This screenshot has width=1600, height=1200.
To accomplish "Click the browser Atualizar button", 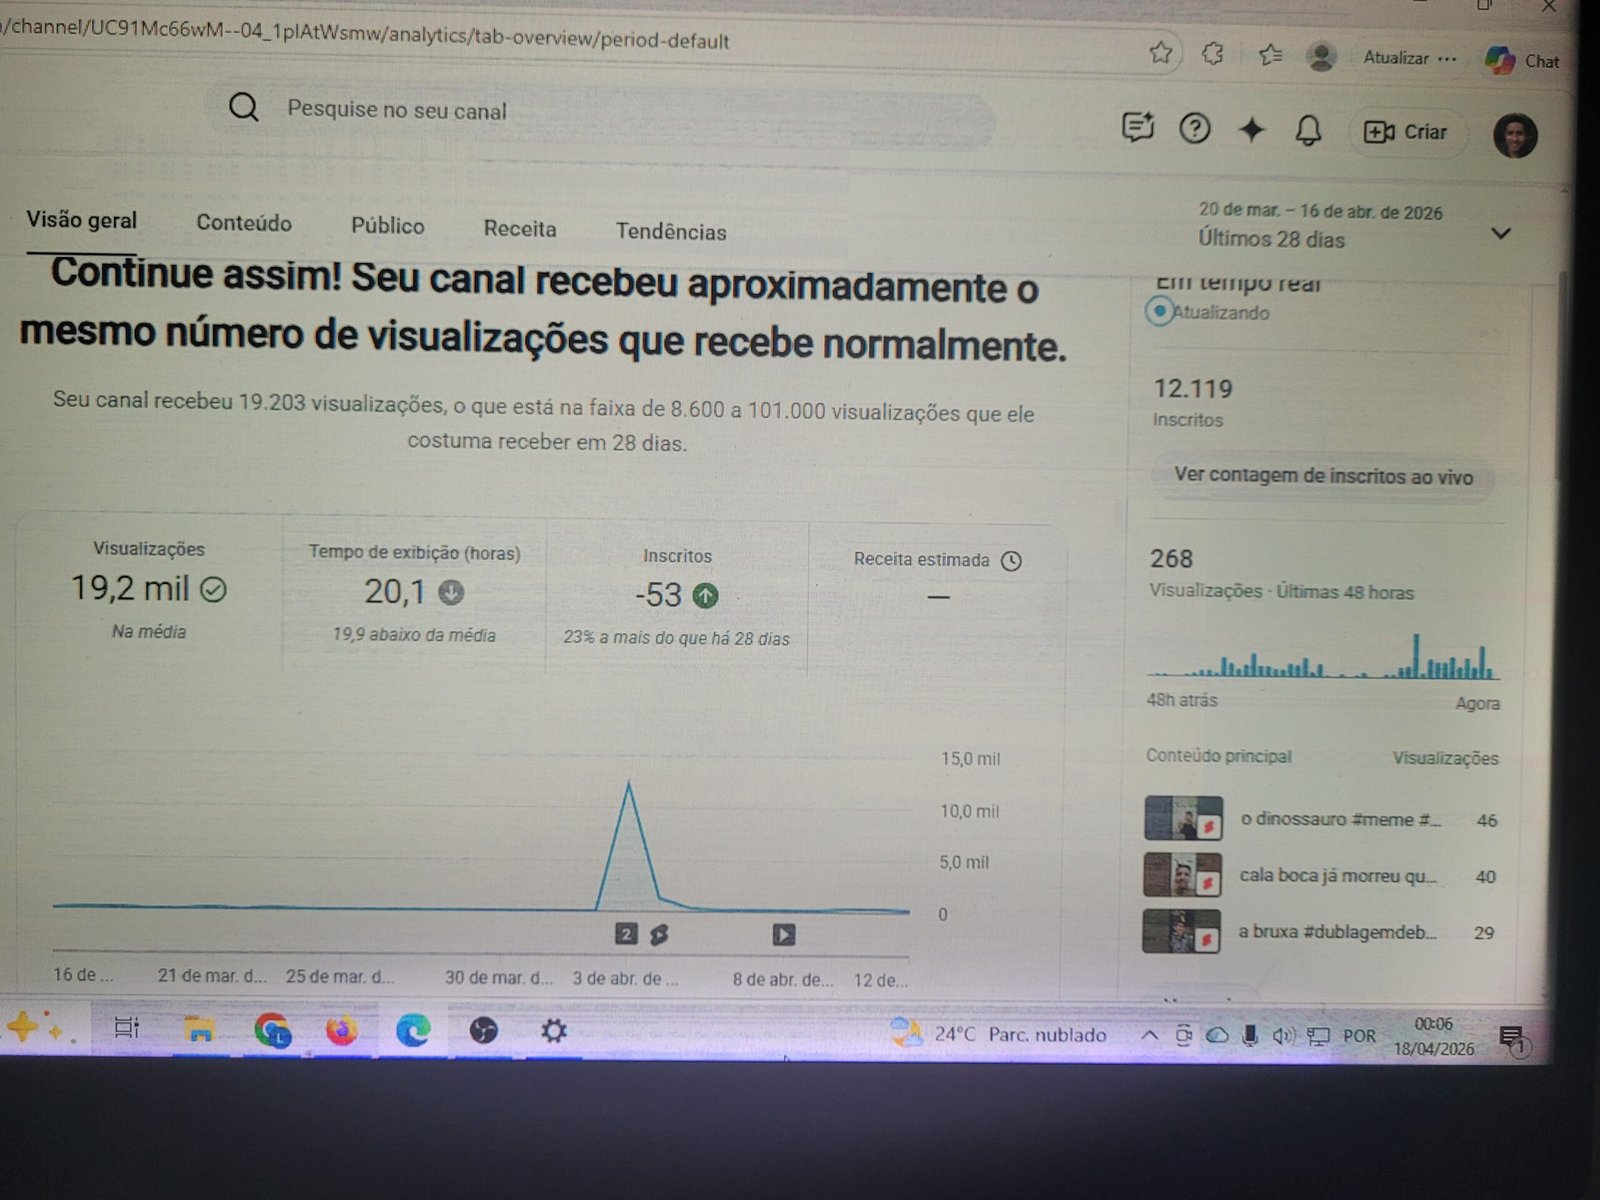I will point(1396,58).
